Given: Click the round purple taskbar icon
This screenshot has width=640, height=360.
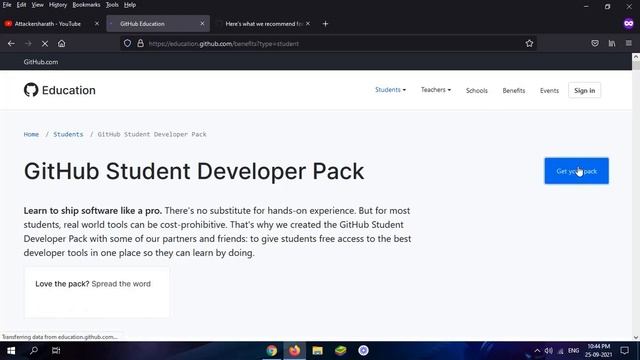Looking at the screenshot, I should pyautogui.click(x=363, y=351).
